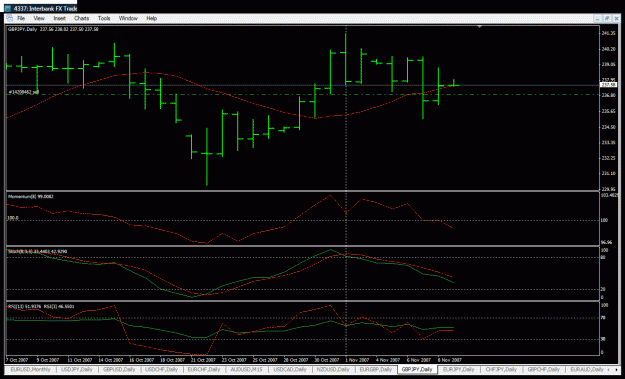Image resolution: width=625 pixels, height=379 pixels.
Task: Switch to the USDCAD,Daily chart tab
Action: (290, 369)
